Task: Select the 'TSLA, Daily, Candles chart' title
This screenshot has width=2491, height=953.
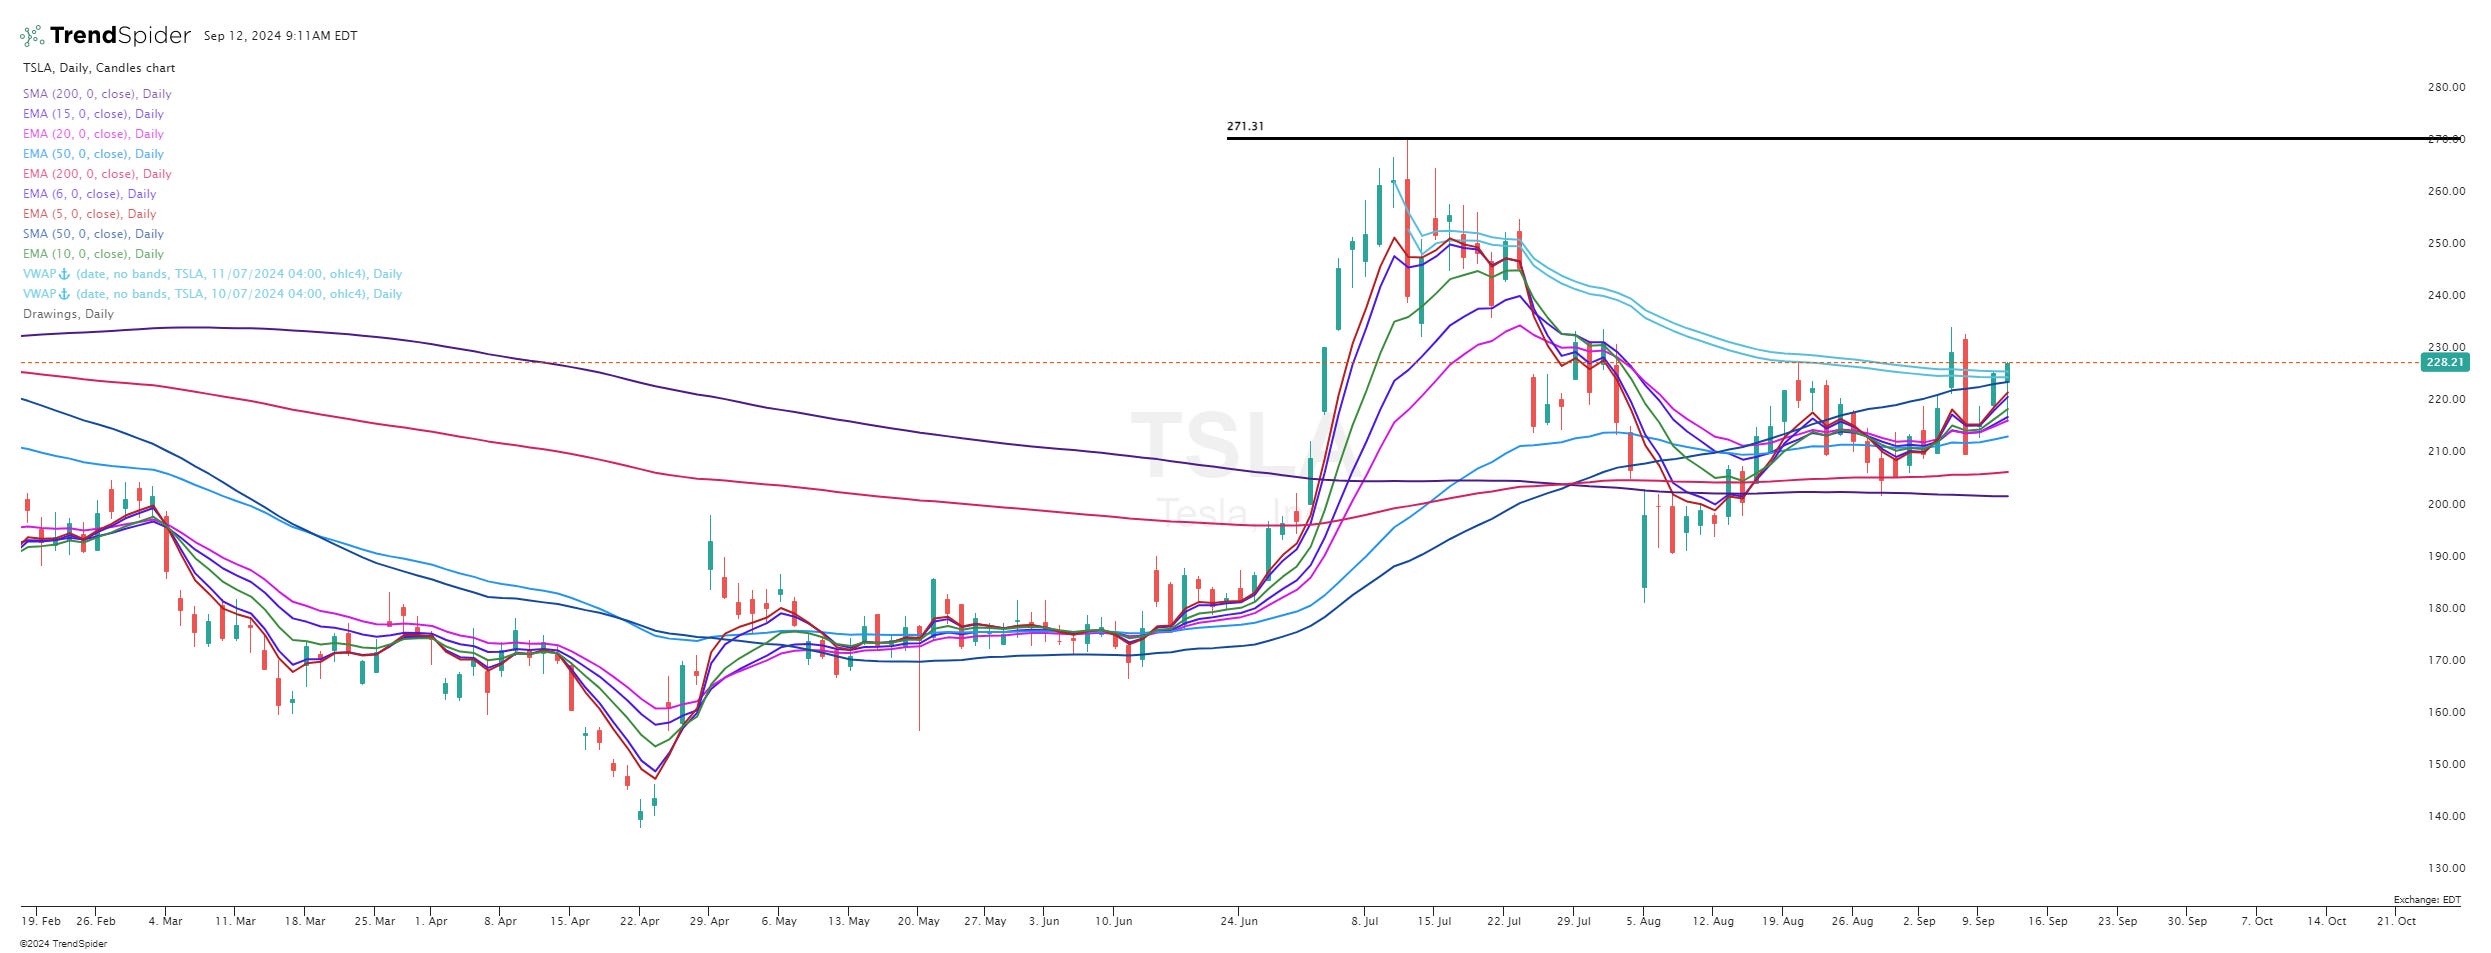Action: [x=99, y=68]
